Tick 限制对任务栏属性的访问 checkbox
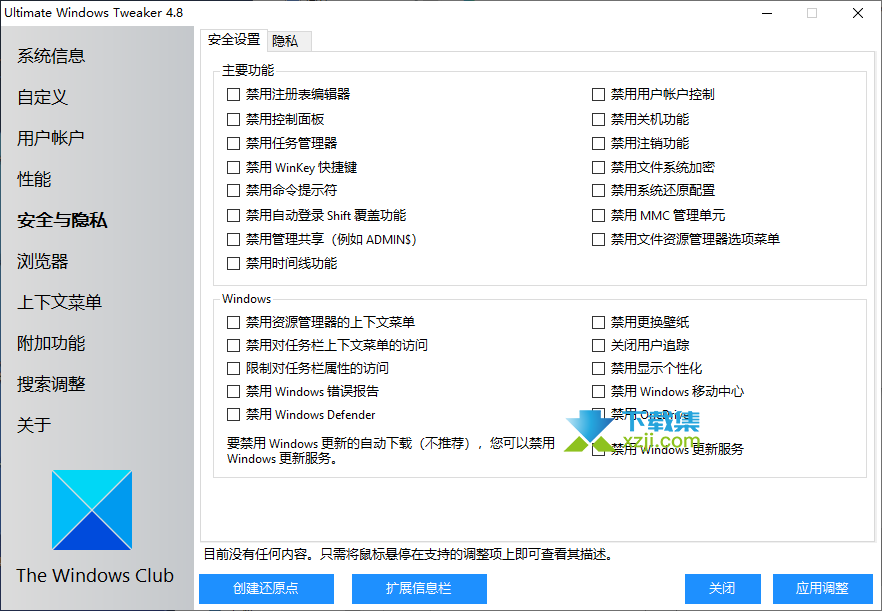The height and width of the screenshot is (611, 882). coord(233,369)
